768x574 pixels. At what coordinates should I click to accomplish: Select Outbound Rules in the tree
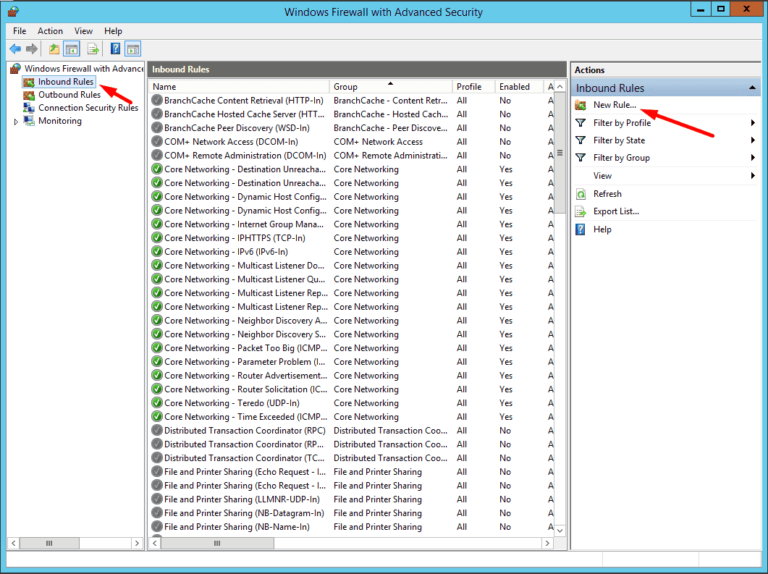coord(69,95)
